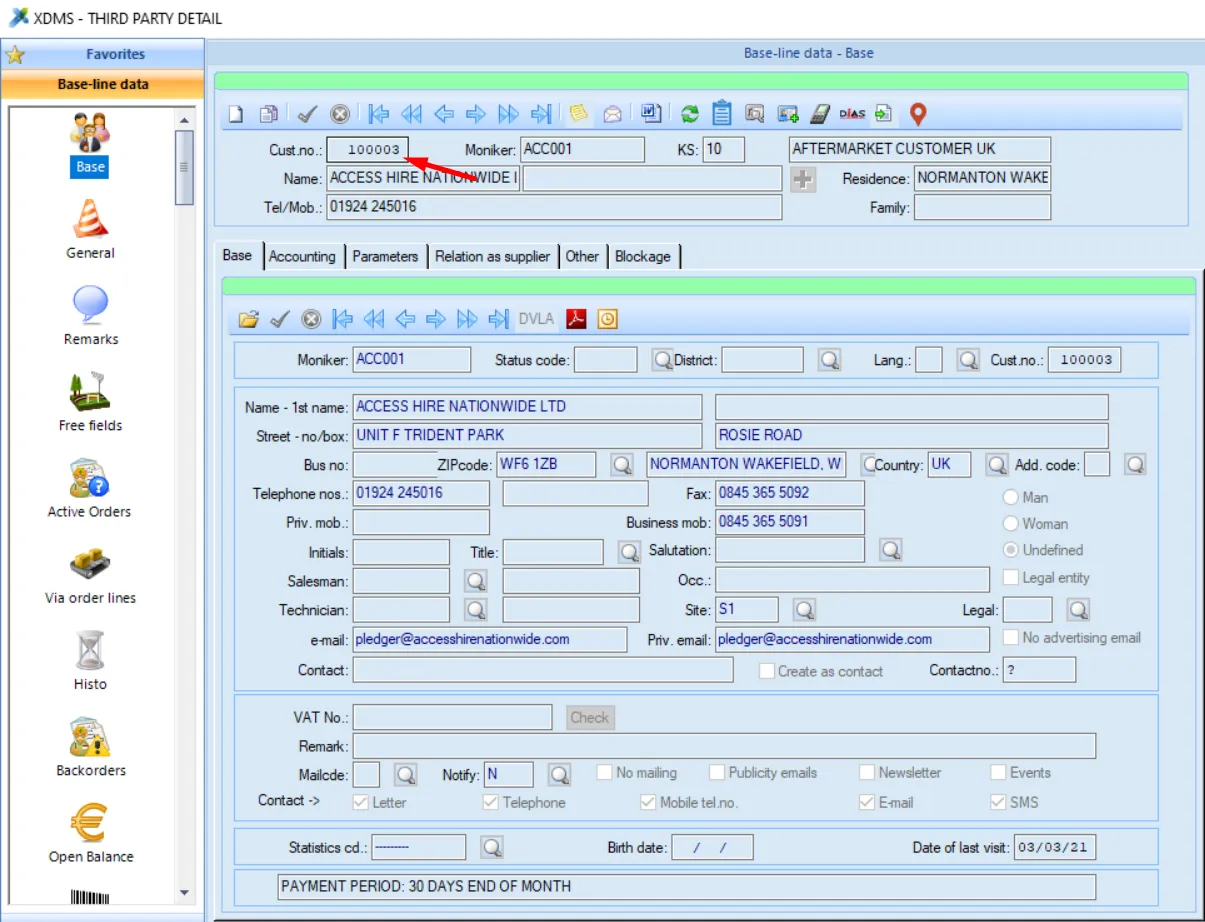Screen dimensions: 1205x922
Task: Click the Check button beside VAT No.
Action: coord(590,717)
